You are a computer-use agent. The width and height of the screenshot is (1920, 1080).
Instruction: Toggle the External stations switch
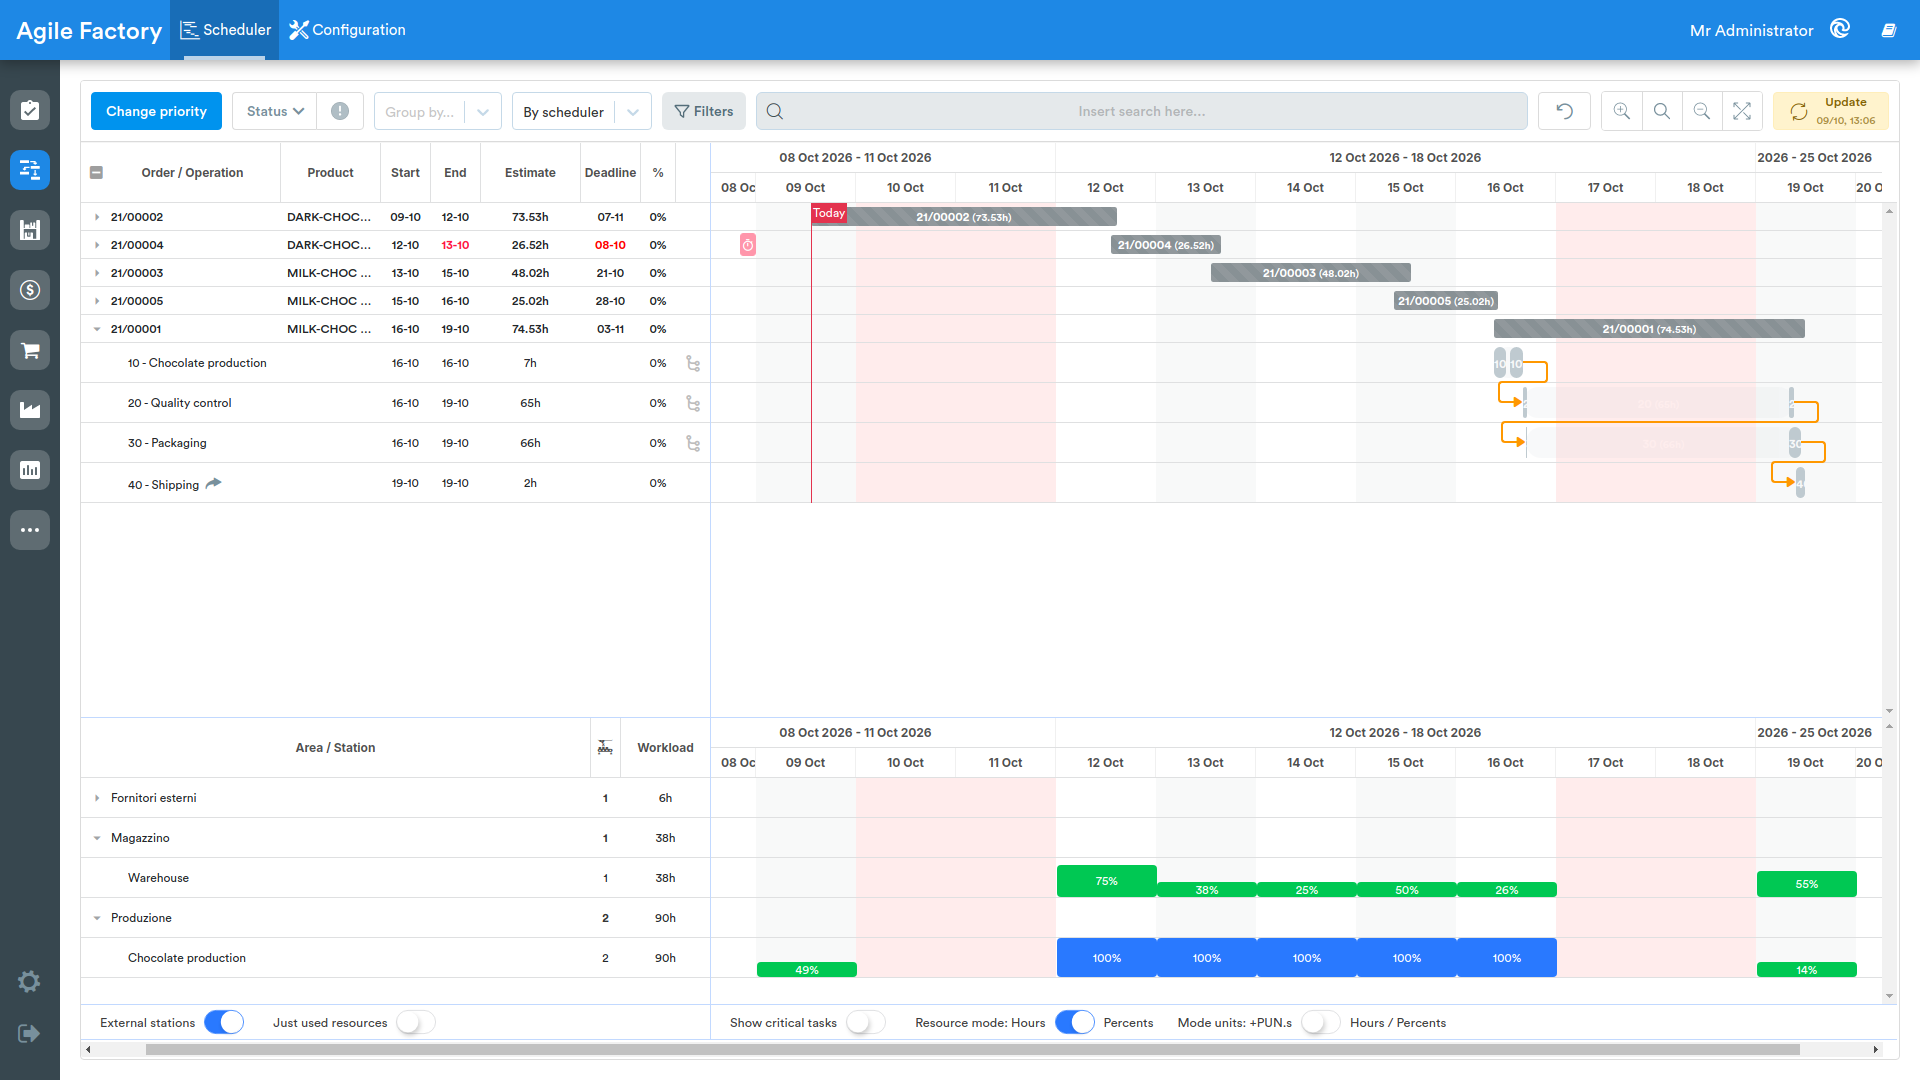[x=224, y=1022]
